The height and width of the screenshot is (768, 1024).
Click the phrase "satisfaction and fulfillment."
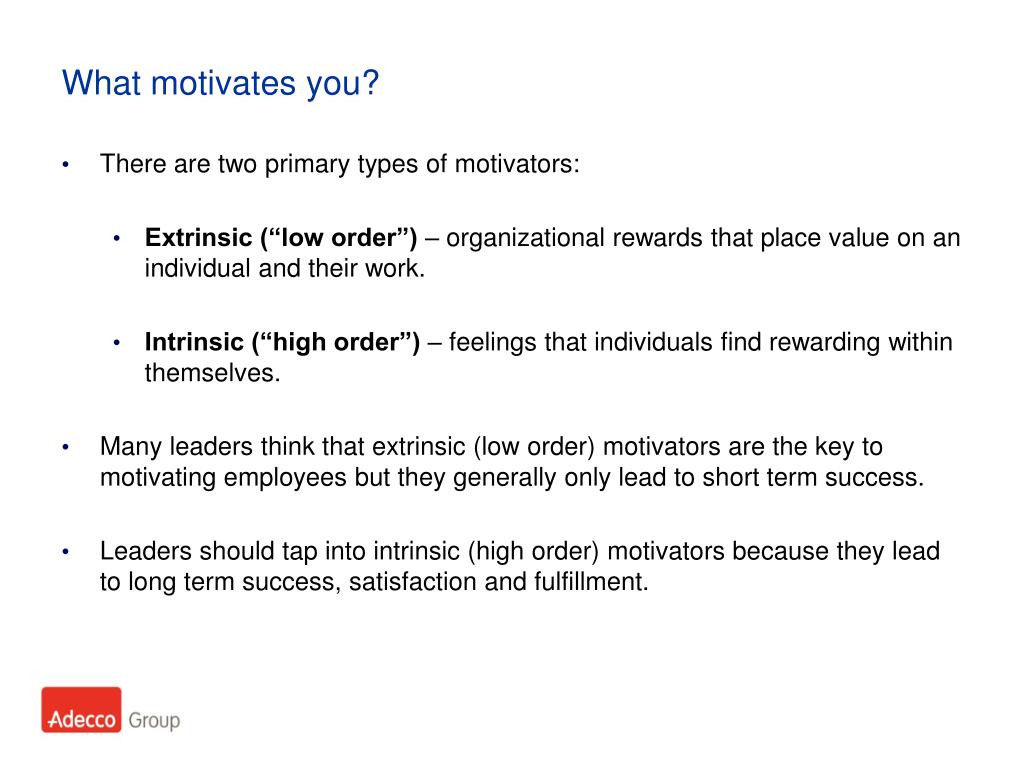pos(498,582)
